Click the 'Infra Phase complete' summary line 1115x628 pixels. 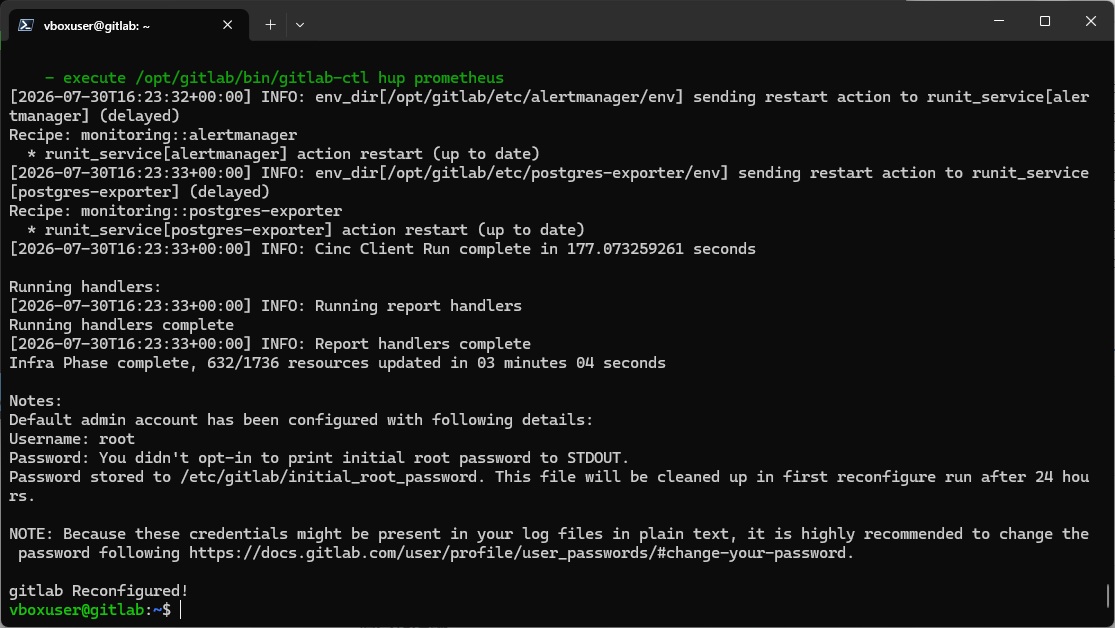(337, 363)
